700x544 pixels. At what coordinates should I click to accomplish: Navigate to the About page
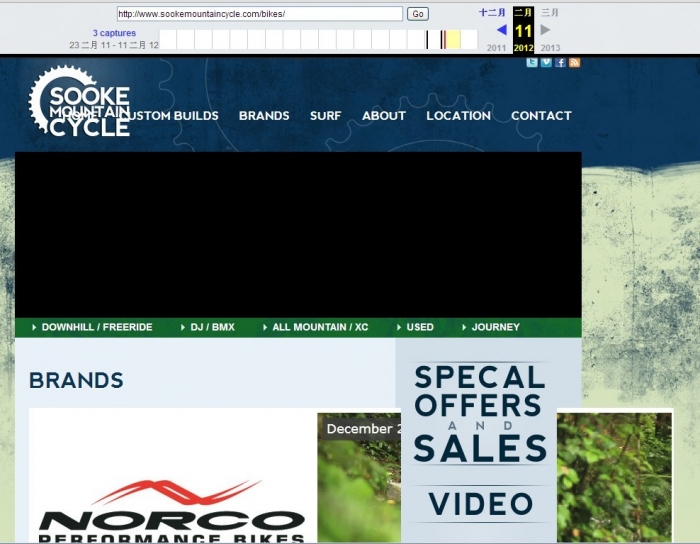tap(384, 116)
